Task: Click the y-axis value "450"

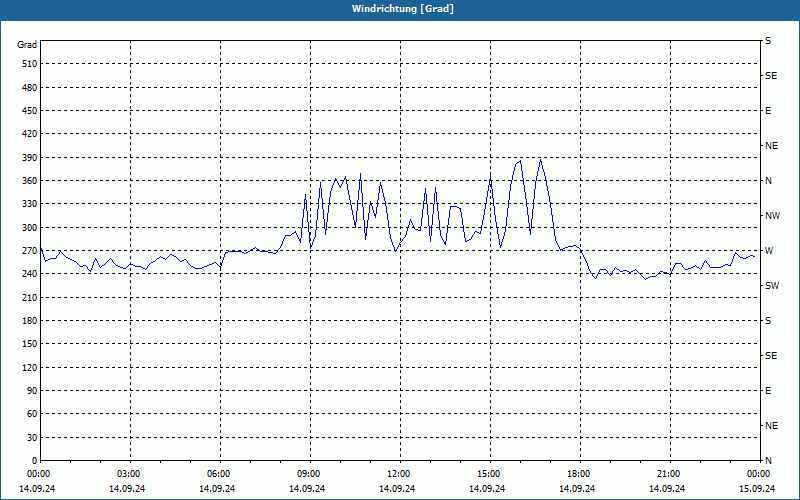Action: (30, 111)
